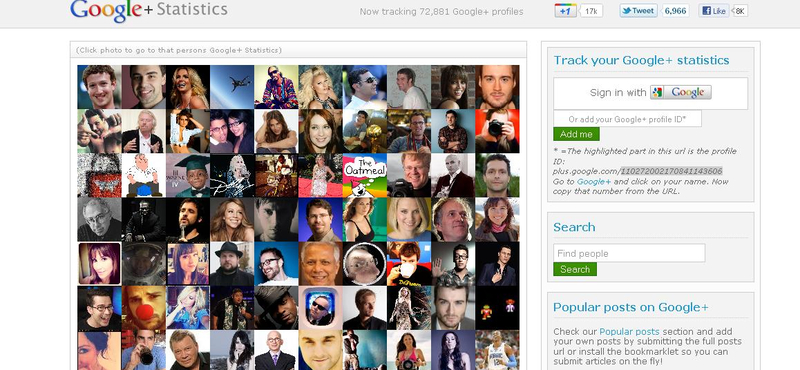The height and width of the screenshot is (370, 800).
Task: Open the bald man with purple tie photo
Action: [276, 350]
